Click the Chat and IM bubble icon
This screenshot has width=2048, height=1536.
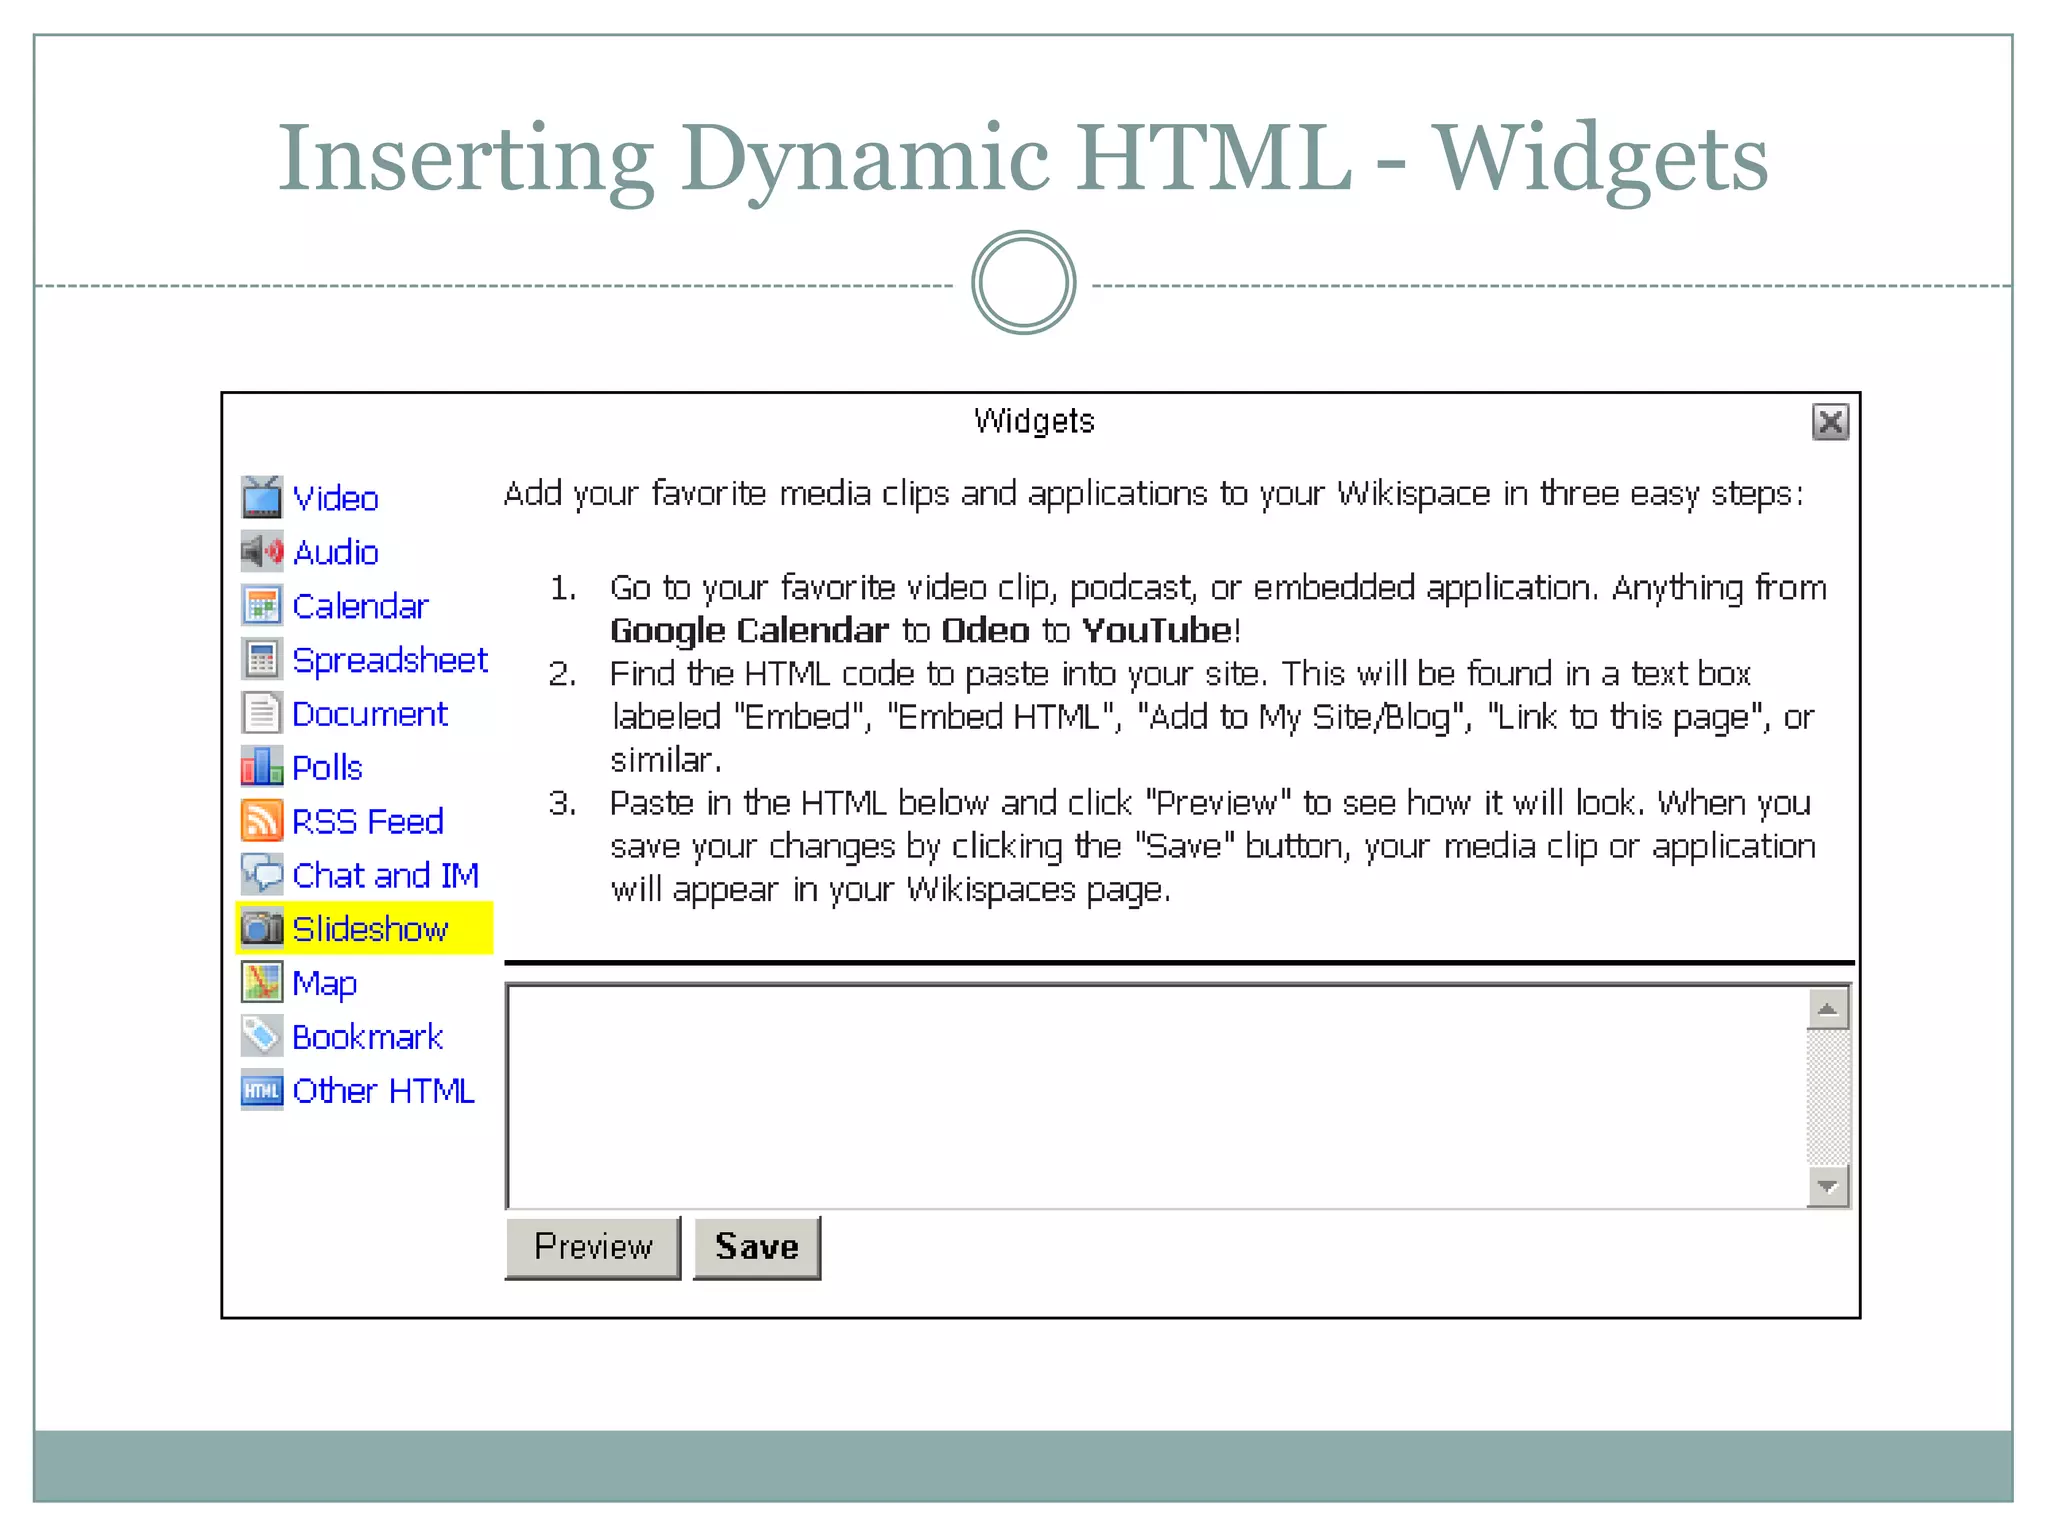pos(262,875)
